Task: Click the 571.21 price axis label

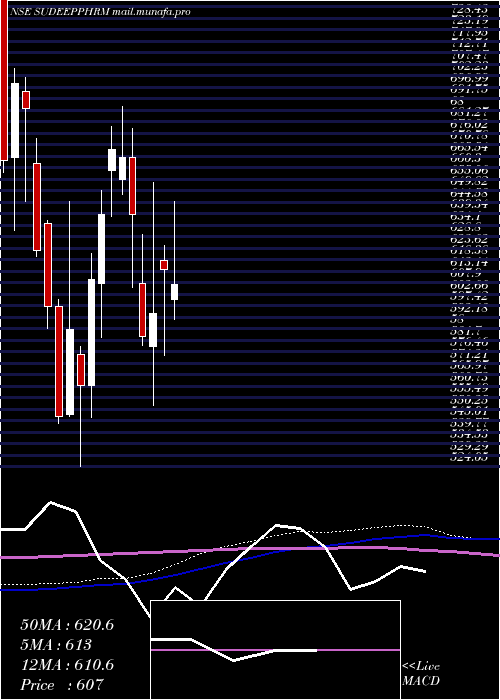Action: 469,355
